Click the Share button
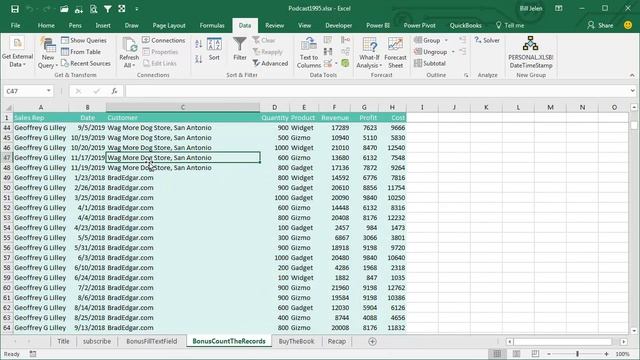640x360 pixels. click(600, 25)
